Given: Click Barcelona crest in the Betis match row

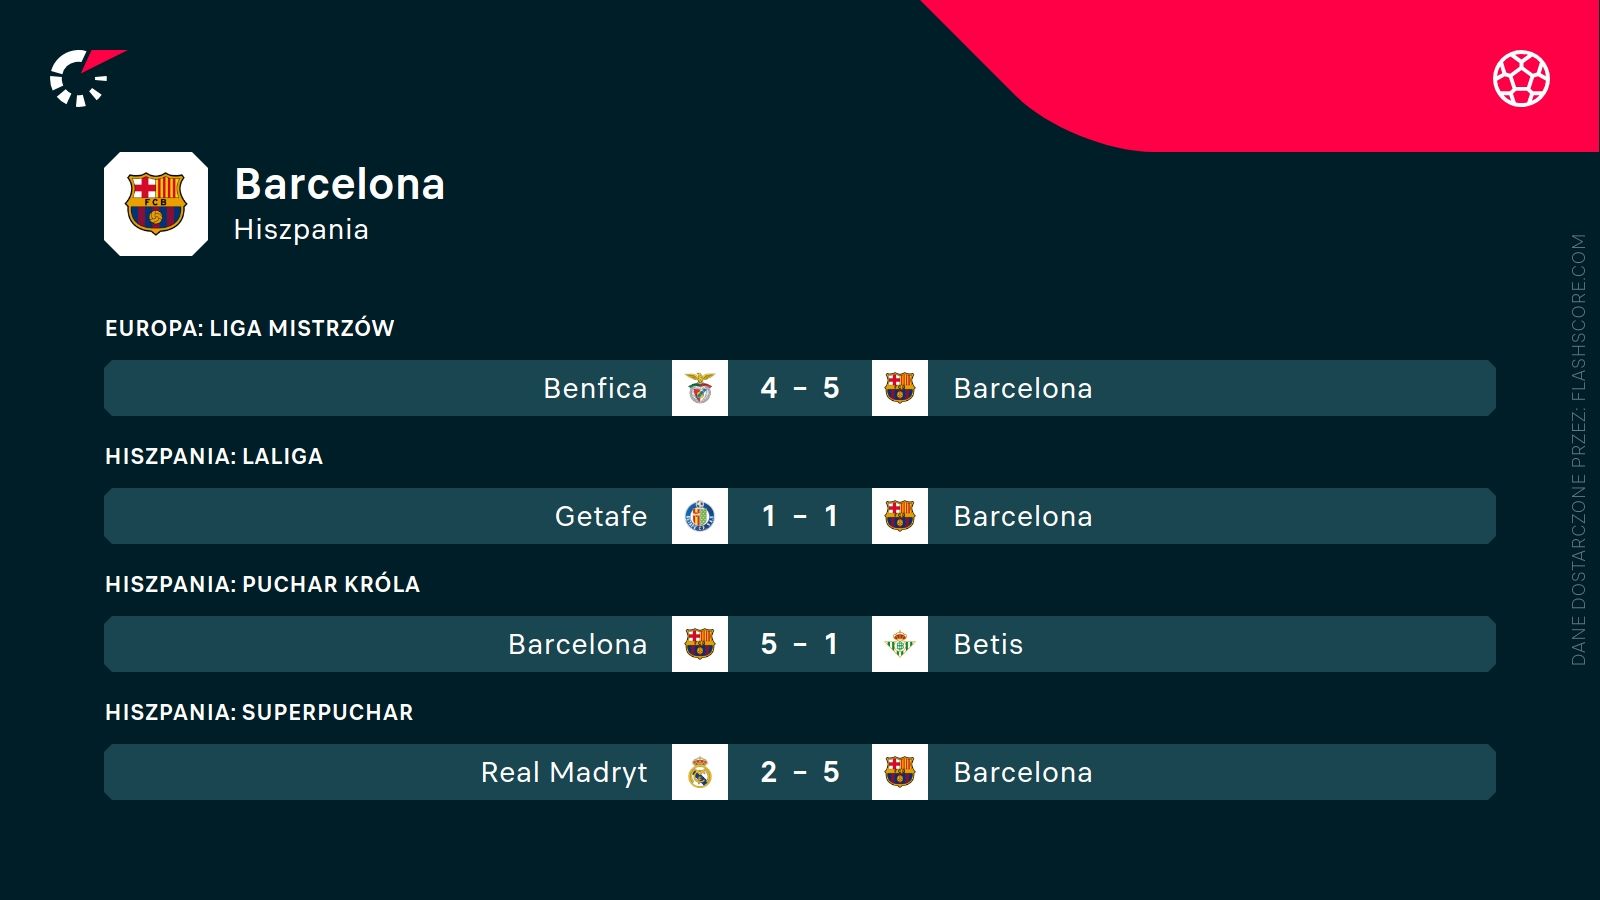Looking at the screenshot, I should pos(700,644).
